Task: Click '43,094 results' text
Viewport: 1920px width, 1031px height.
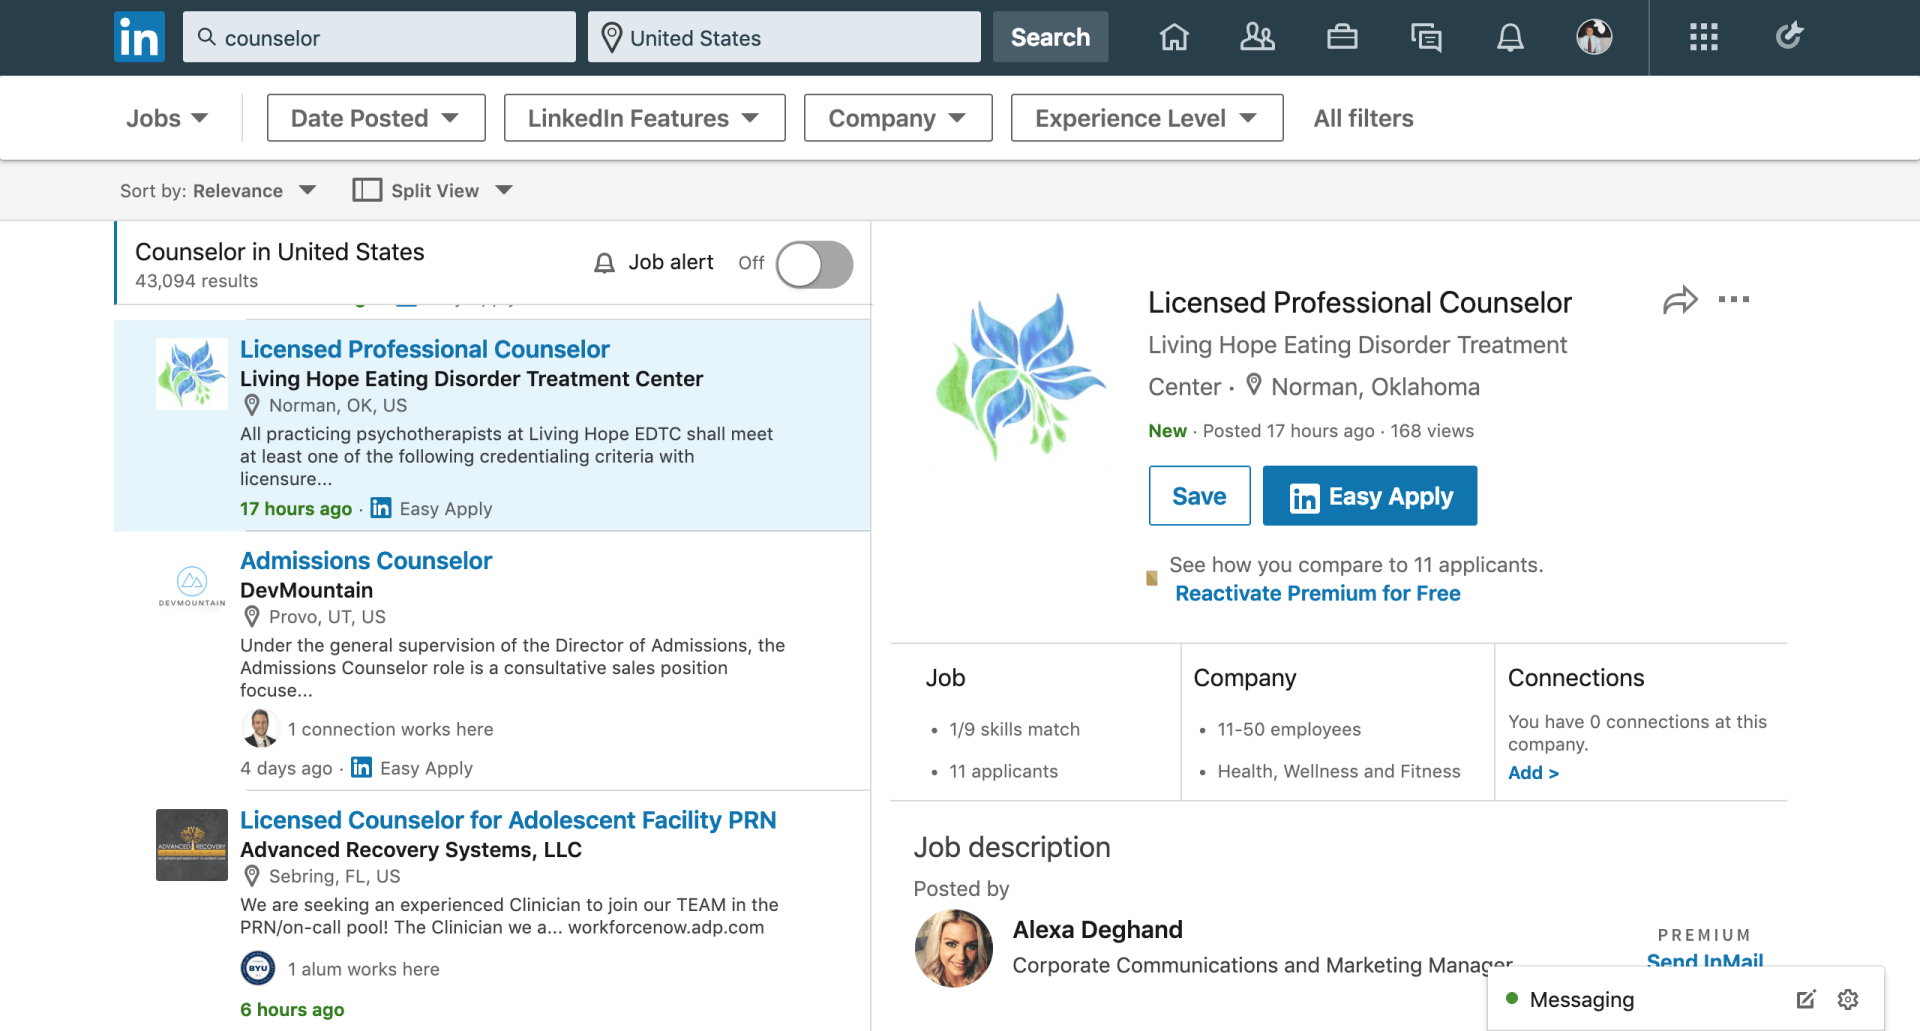Action: click(196, 281)
